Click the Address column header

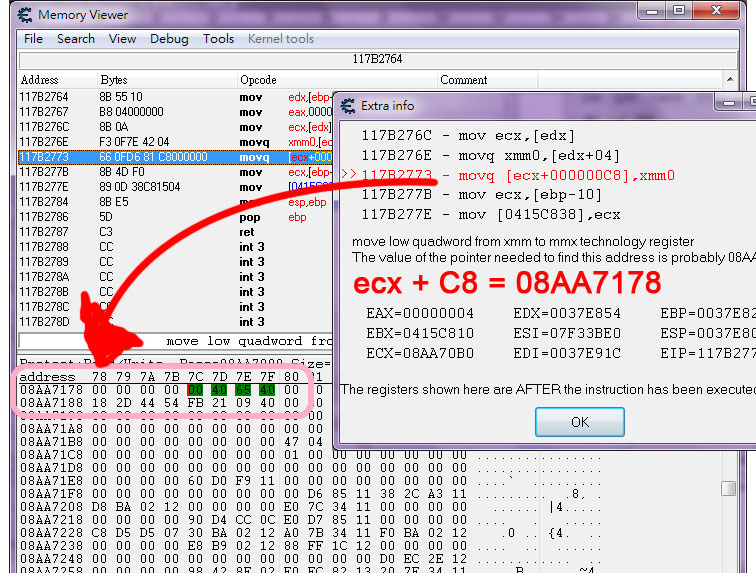coord(40,80)
